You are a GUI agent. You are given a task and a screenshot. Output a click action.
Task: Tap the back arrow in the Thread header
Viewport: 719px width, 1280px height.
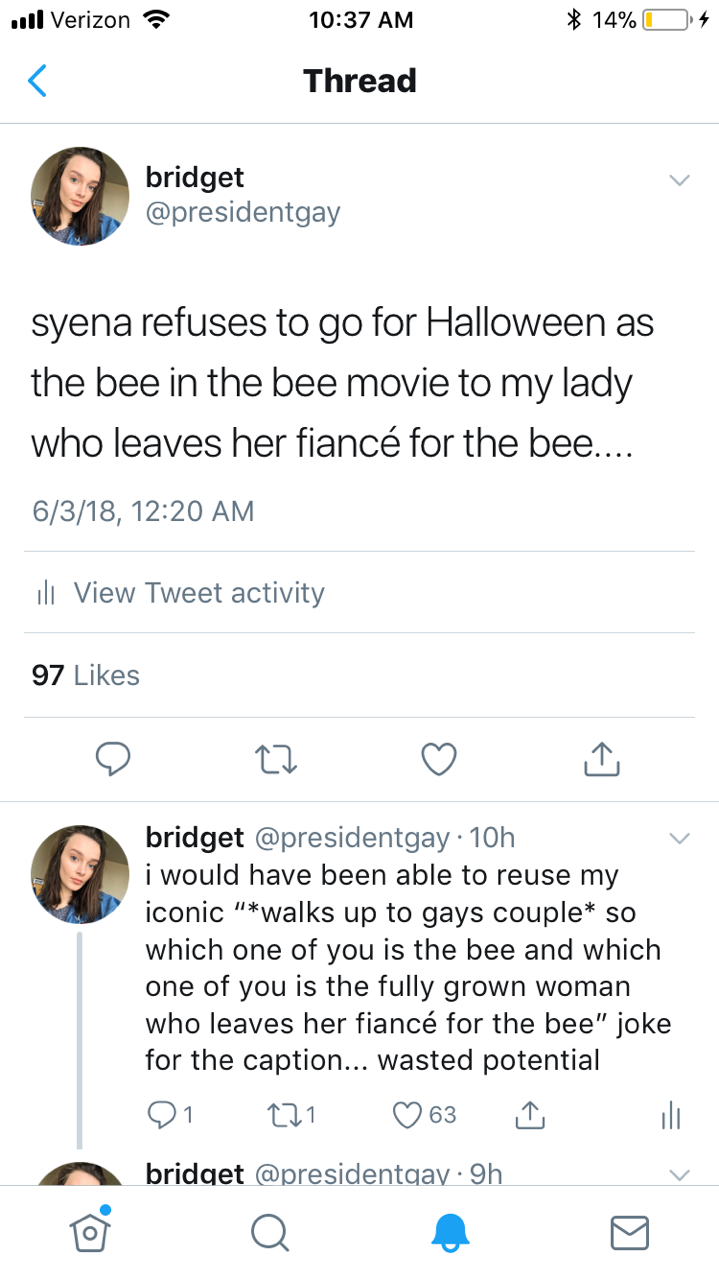point(37,80)
